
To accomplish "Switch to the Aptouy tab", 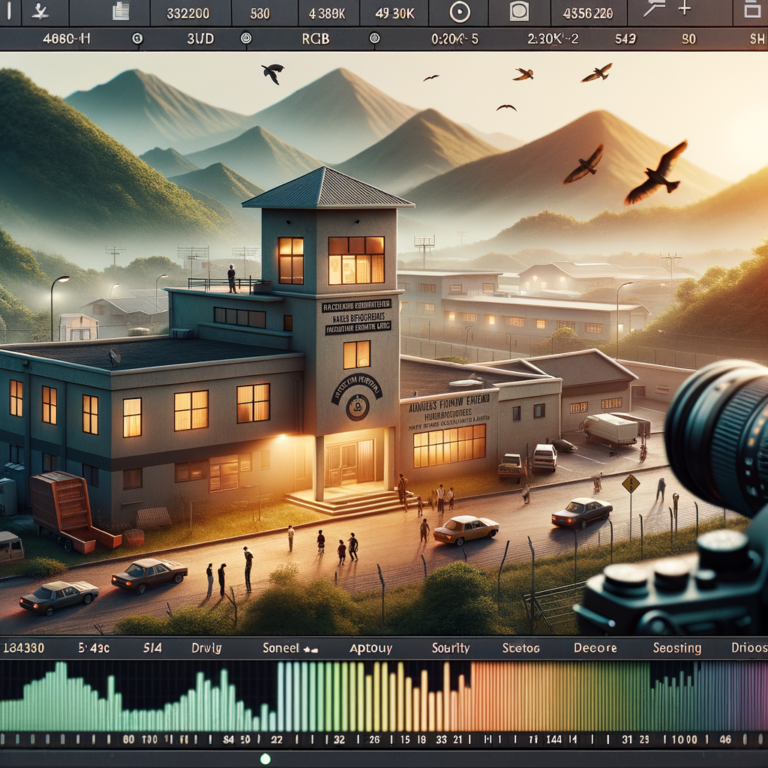I will point(371,648).
